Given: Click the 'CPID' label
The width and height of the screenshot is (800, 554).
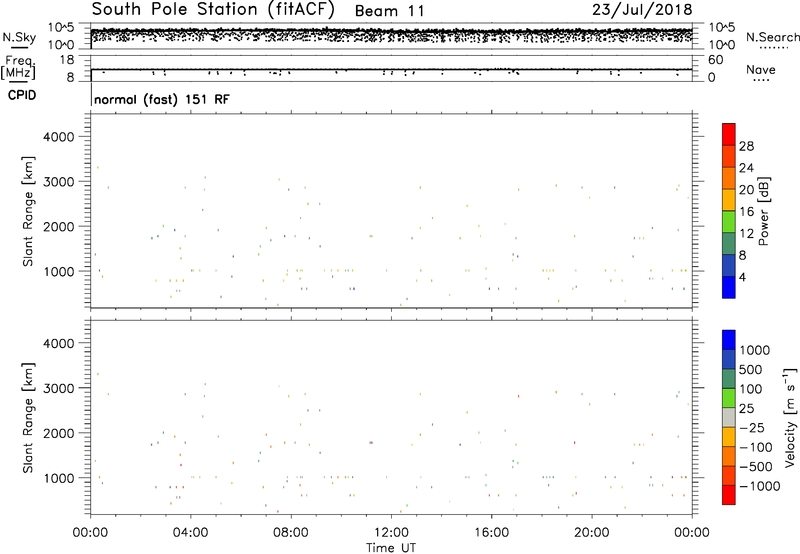Looking at the screenshot, I should 22,95.
